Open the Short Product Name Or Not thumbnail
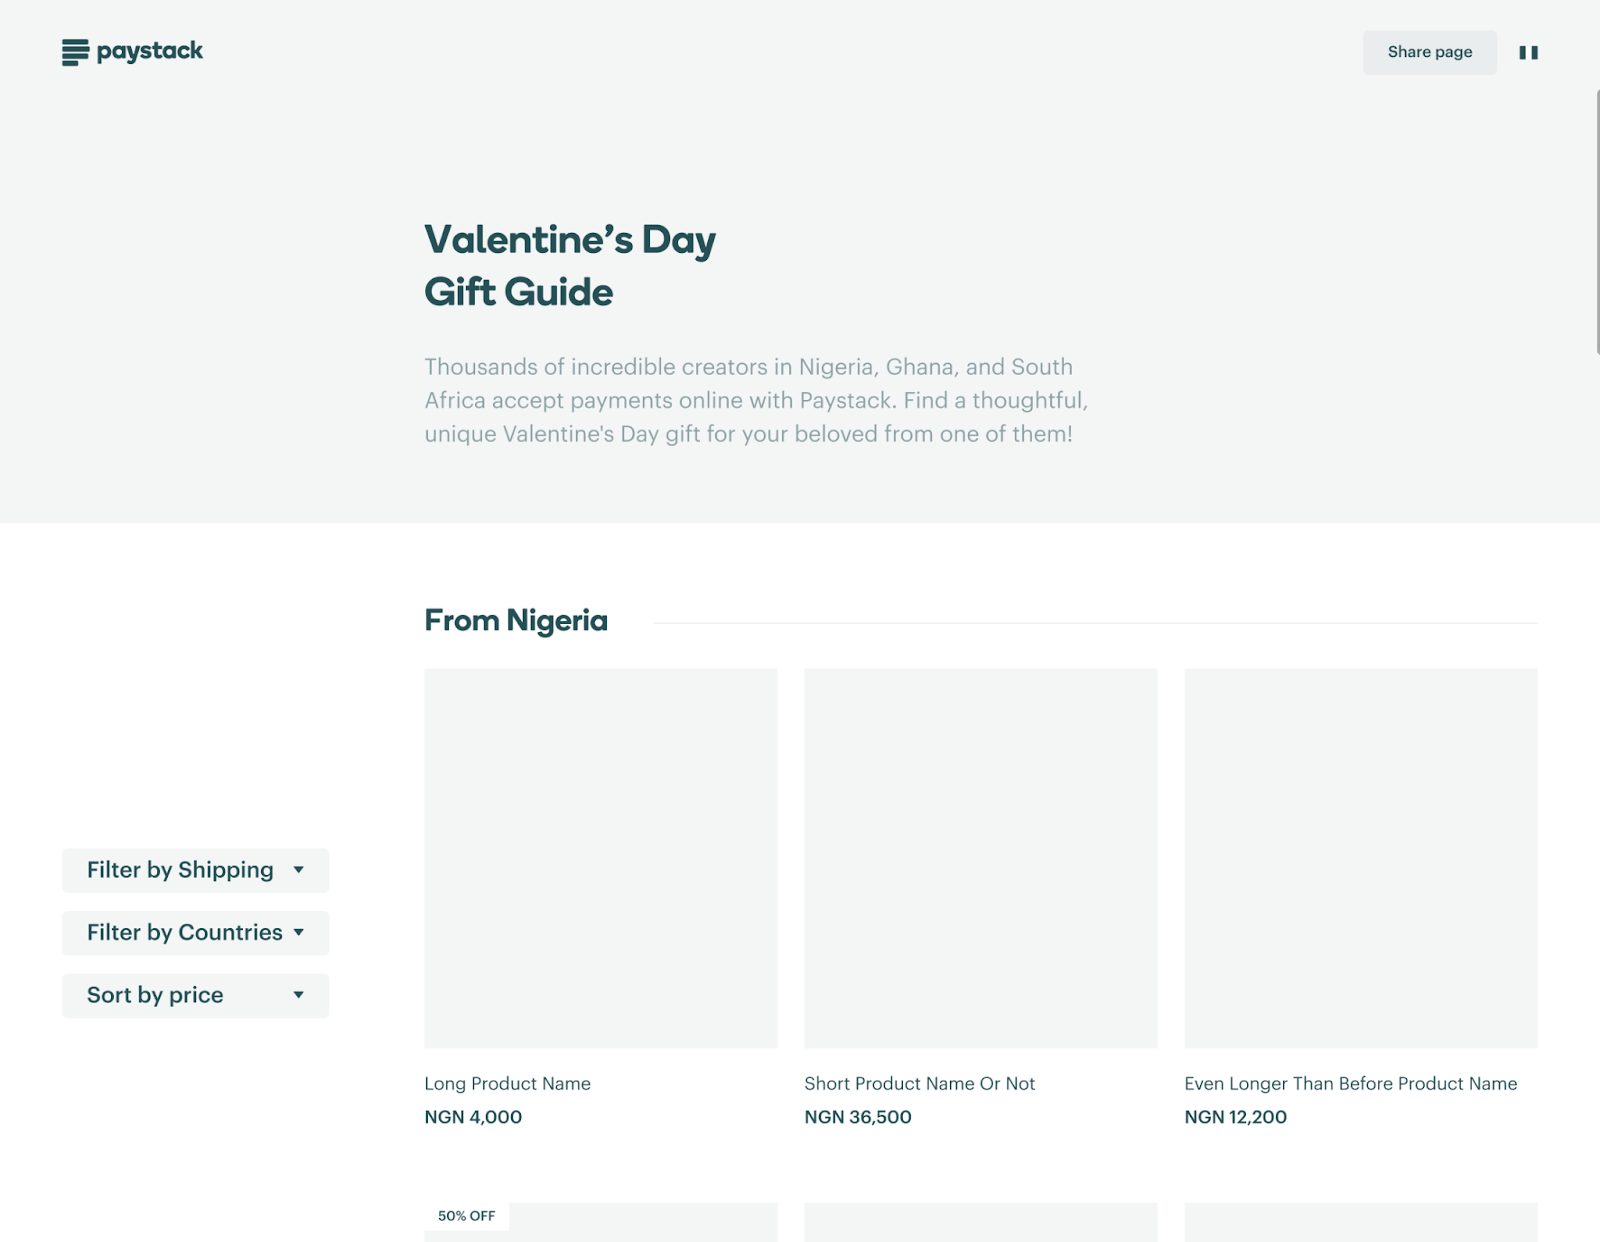The width and height of the screenshot is (1600, 1242). 981,858
